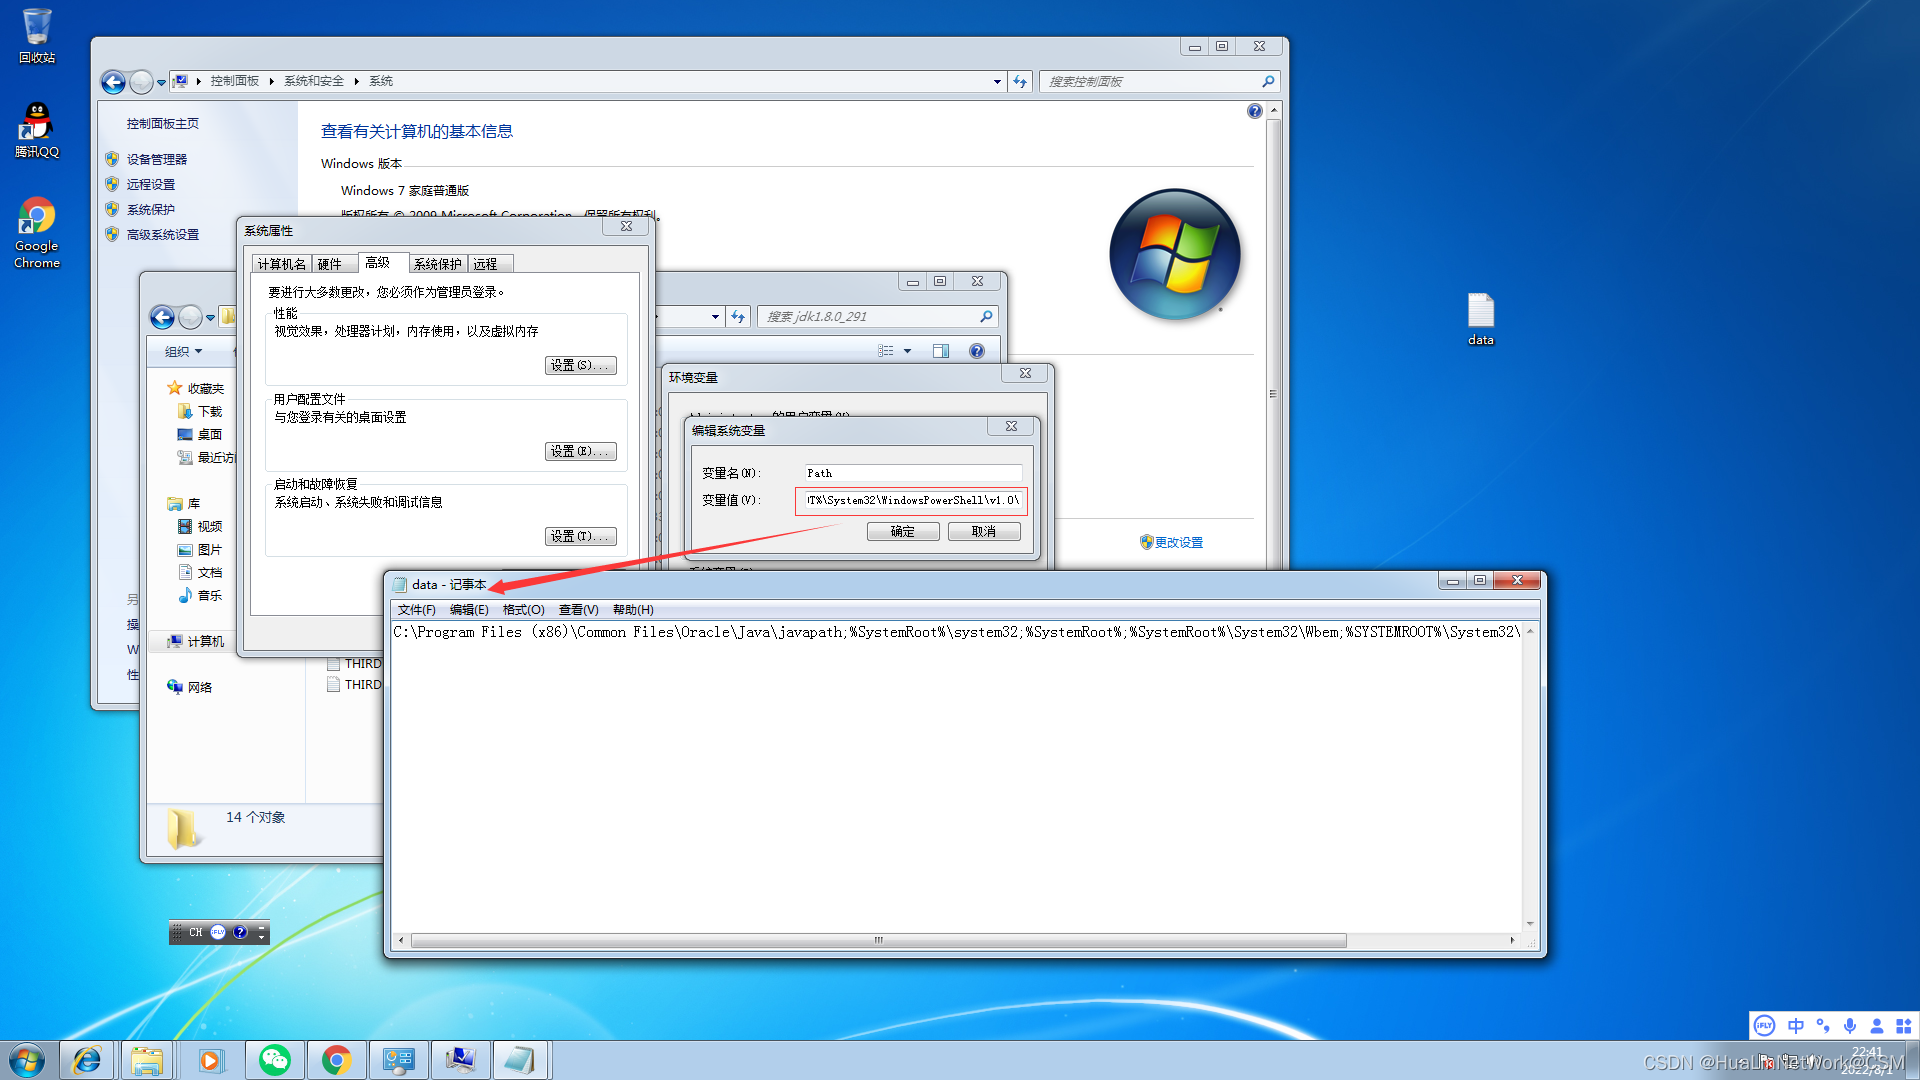Click Notepad's horizontal scrollbar thumb

tap(878, 940)
